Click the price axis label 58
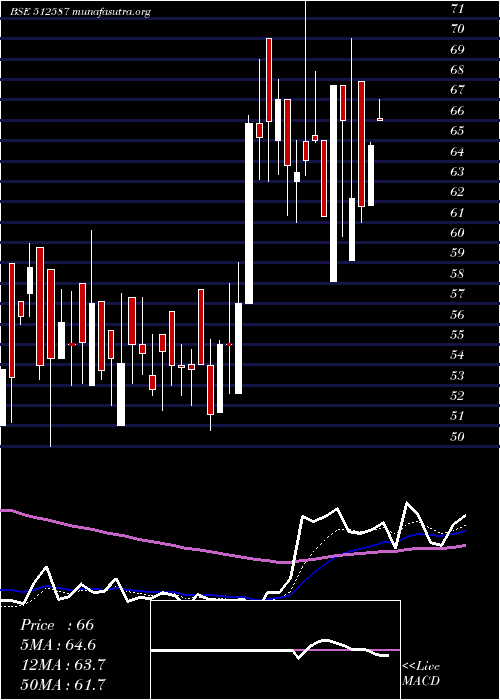Viewport: 500px width, 700px height. pyautogui.click(x=458, y=273)
